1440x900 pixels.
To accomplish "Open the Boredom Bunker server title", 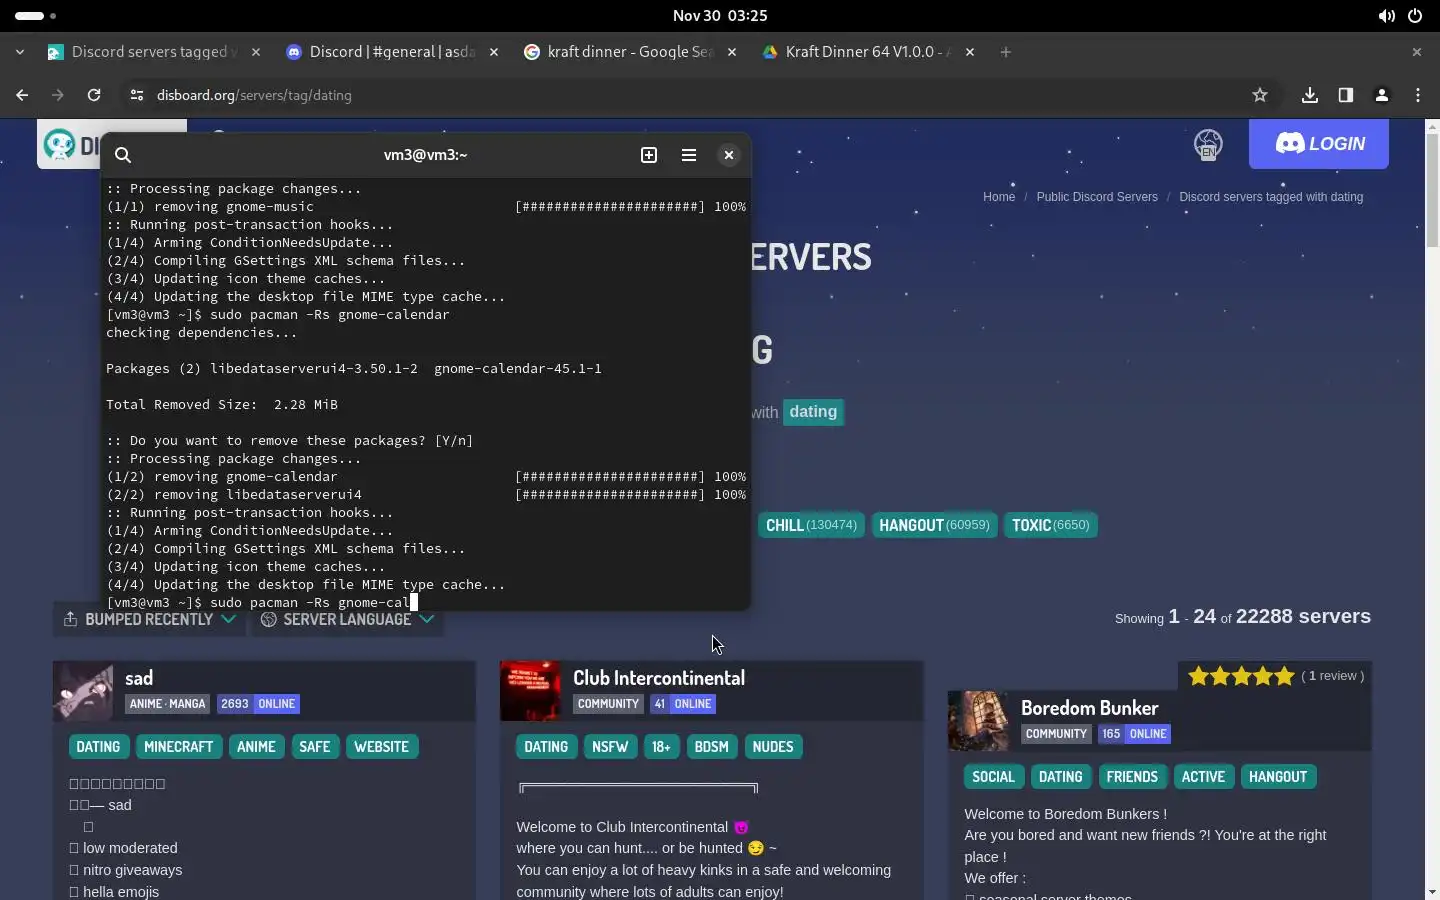I will [1090, 708].
